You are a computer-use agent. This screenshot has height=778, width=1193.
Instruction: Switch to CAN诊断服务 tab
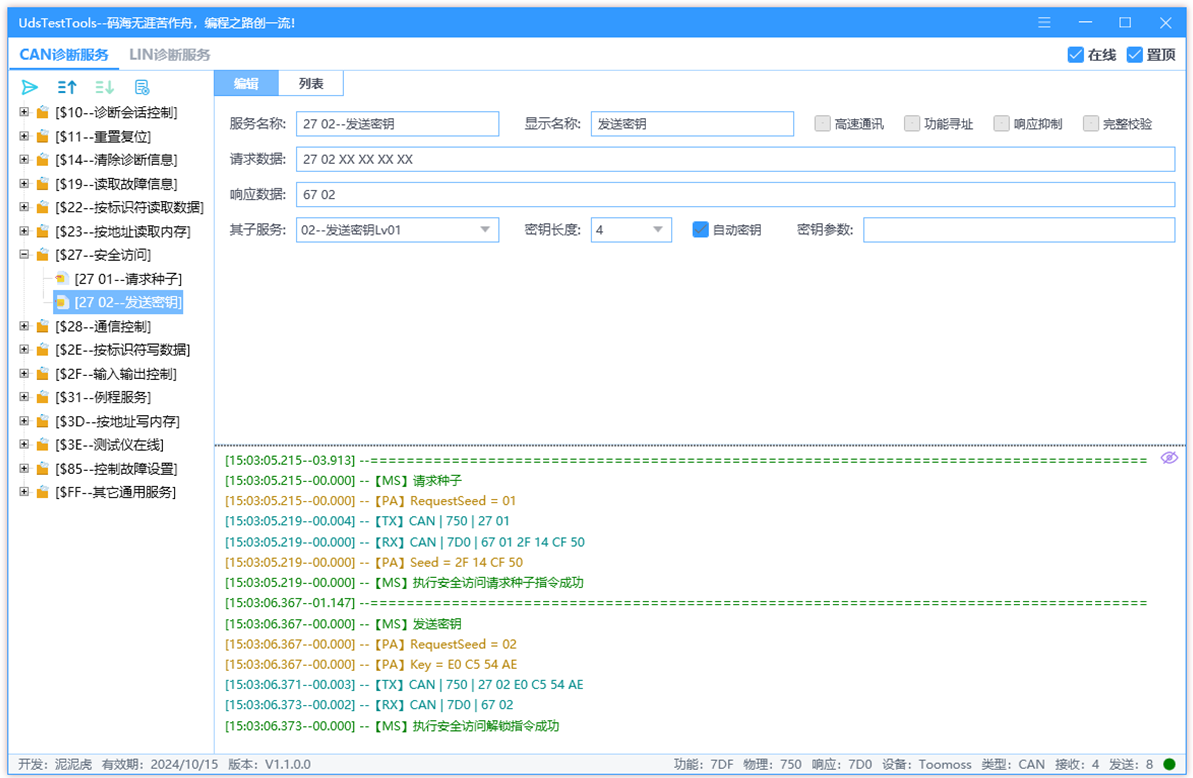coord(64,55)
